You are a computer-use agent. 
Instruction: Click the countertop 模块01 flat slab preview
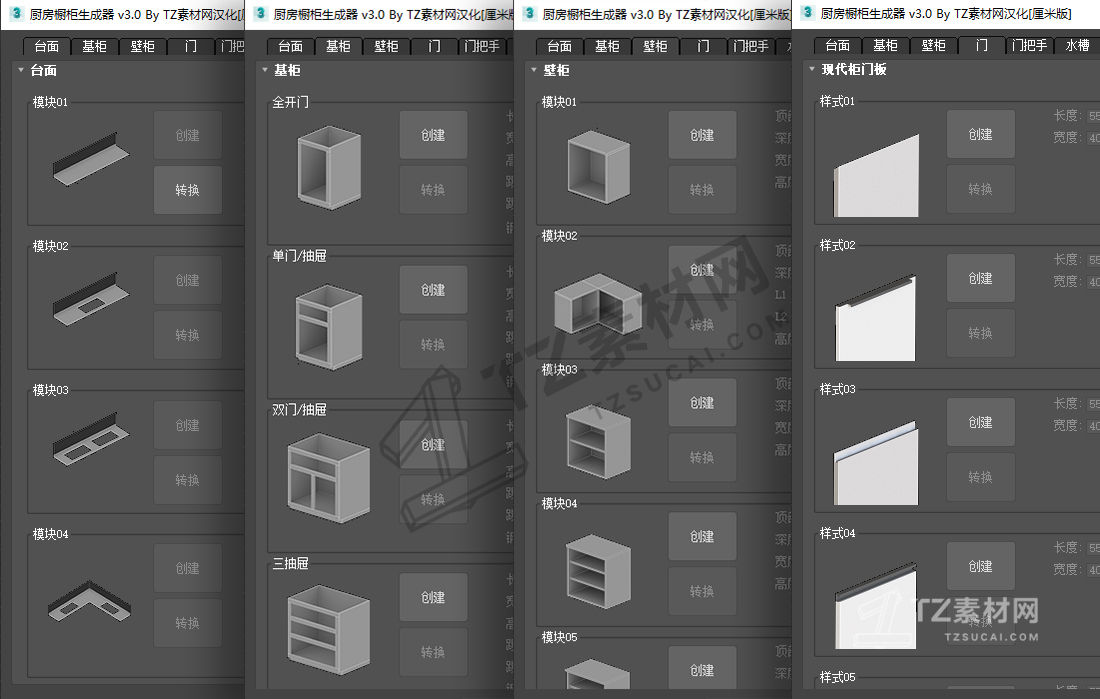90,159
